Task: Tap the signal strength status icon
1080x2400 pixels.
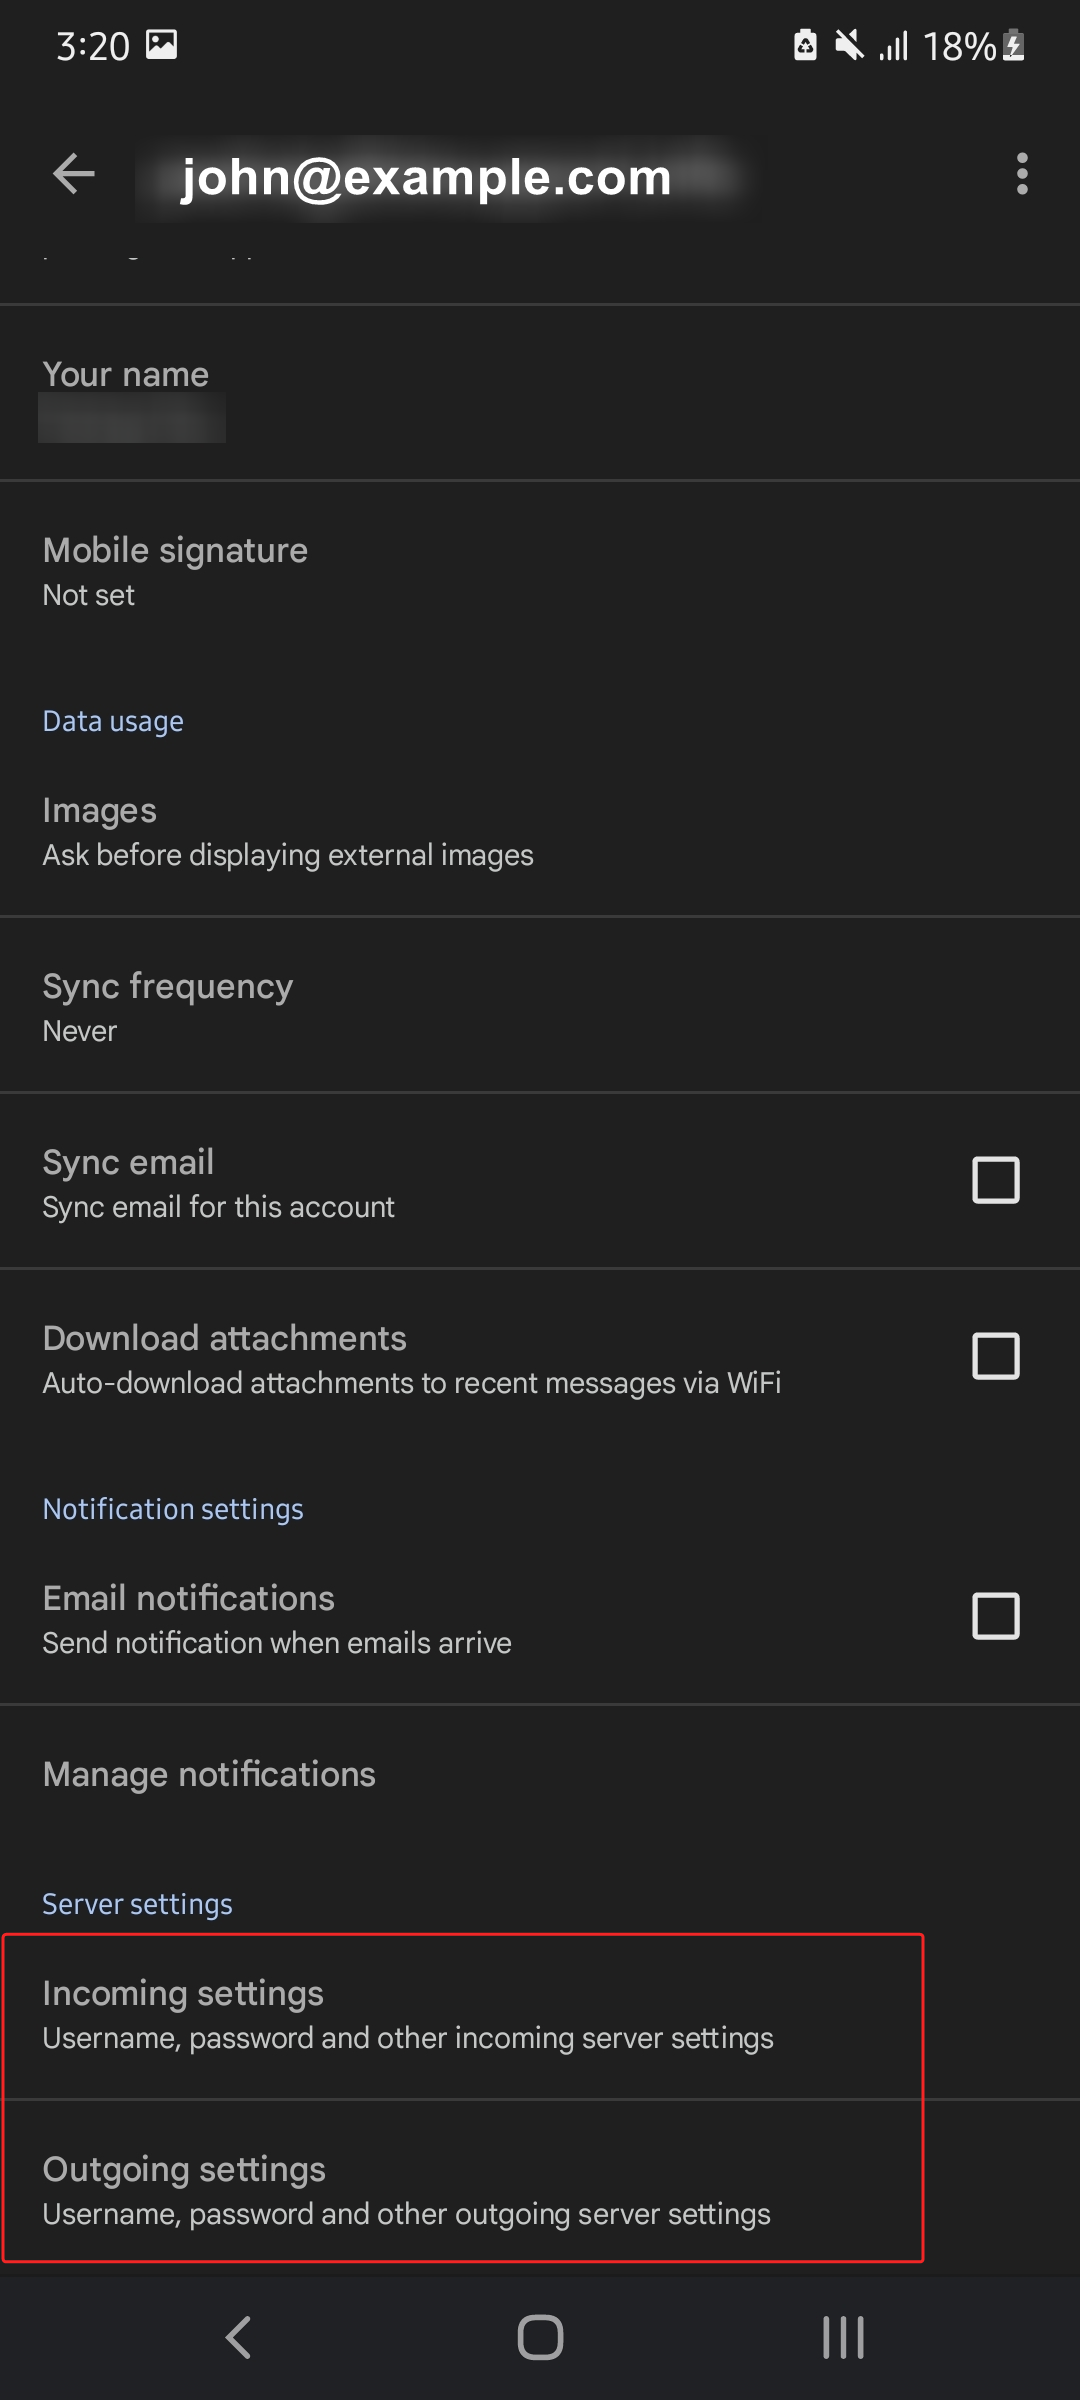Action: [x=894, y=46]
